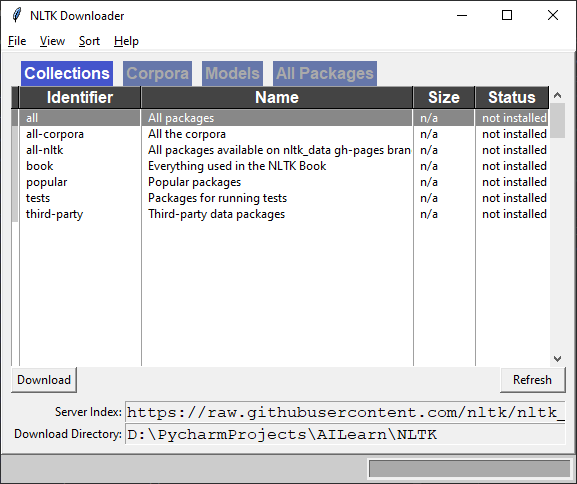
Task: Click the Server Index URL field
Action: (345, 412)
